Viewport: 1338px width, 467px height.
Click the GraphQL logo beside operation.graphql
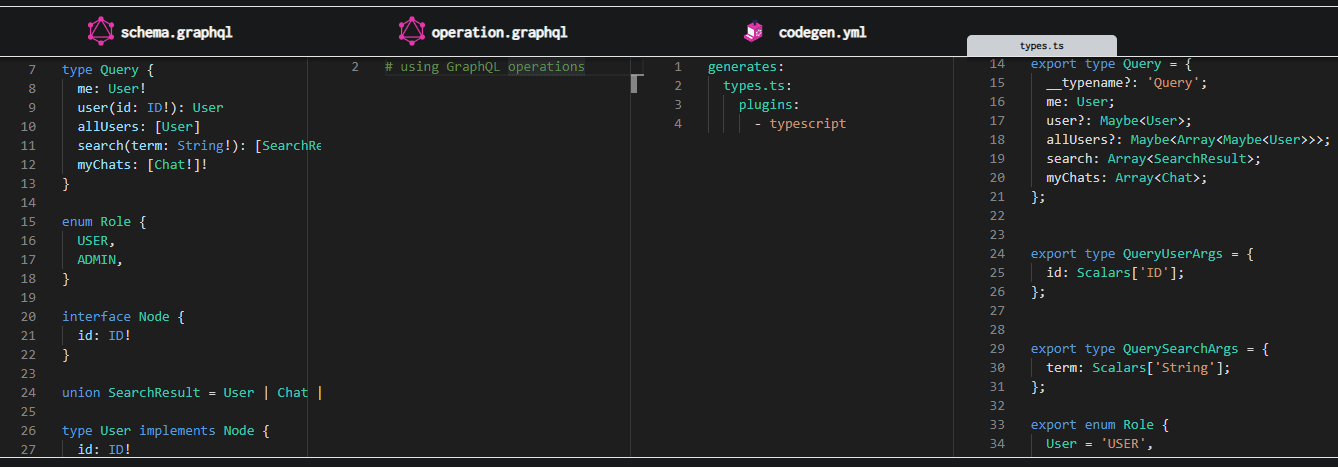(412, 32)
